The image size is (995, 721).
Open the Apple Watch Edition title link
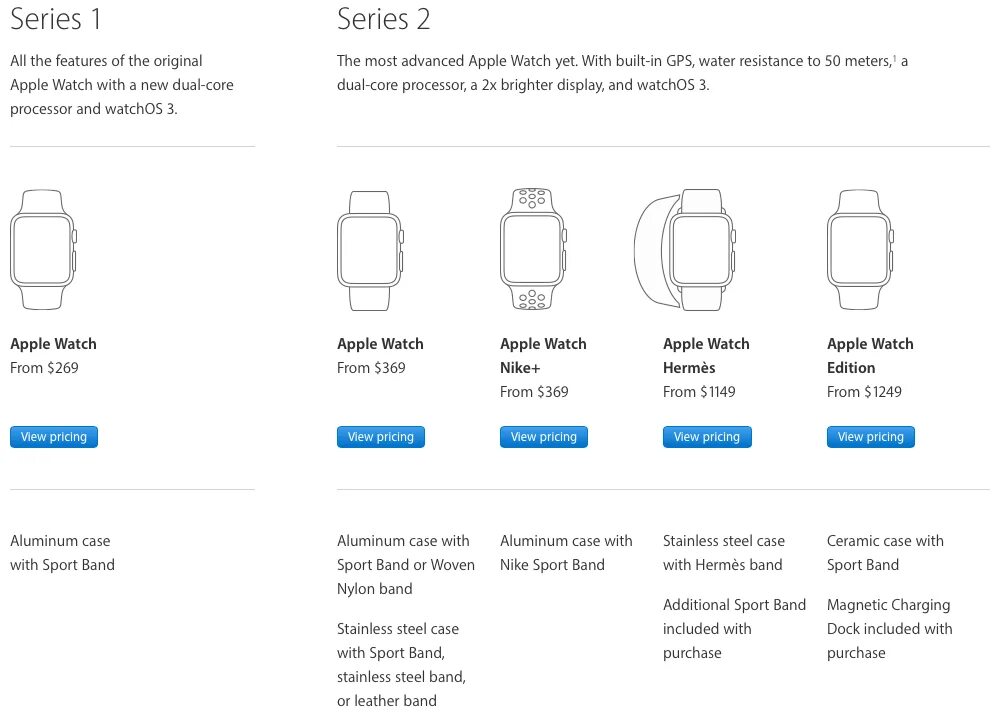click(x=870, y=355)
